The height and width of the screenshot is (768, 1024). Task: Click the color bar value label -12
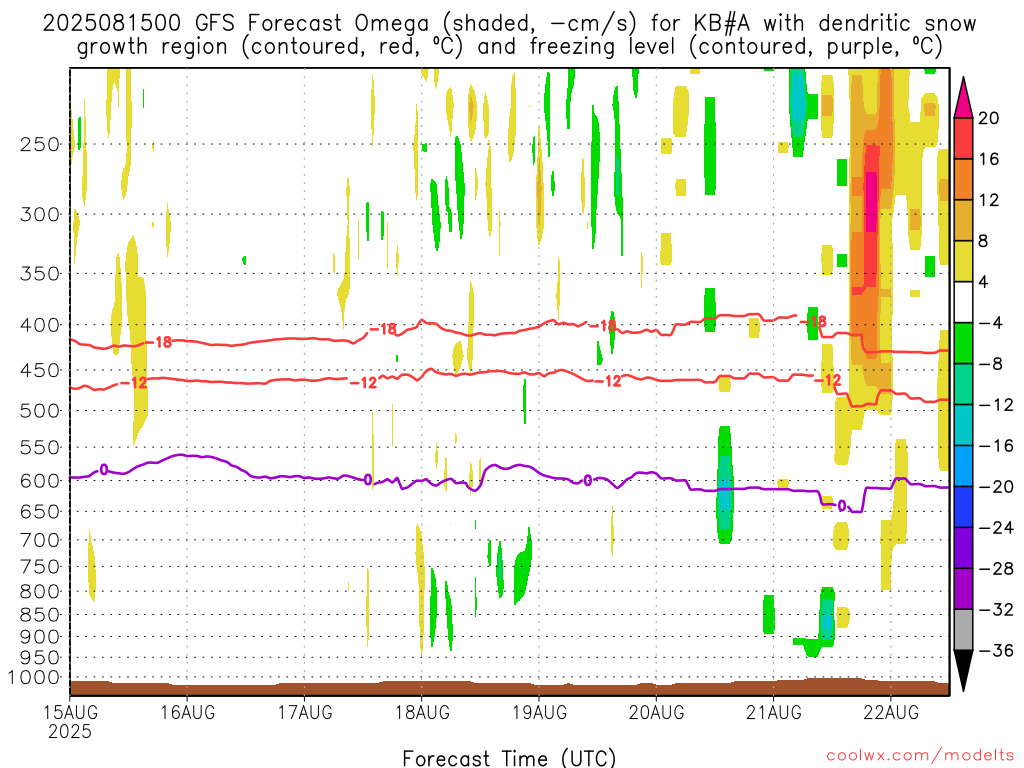[x=996, y=406]
